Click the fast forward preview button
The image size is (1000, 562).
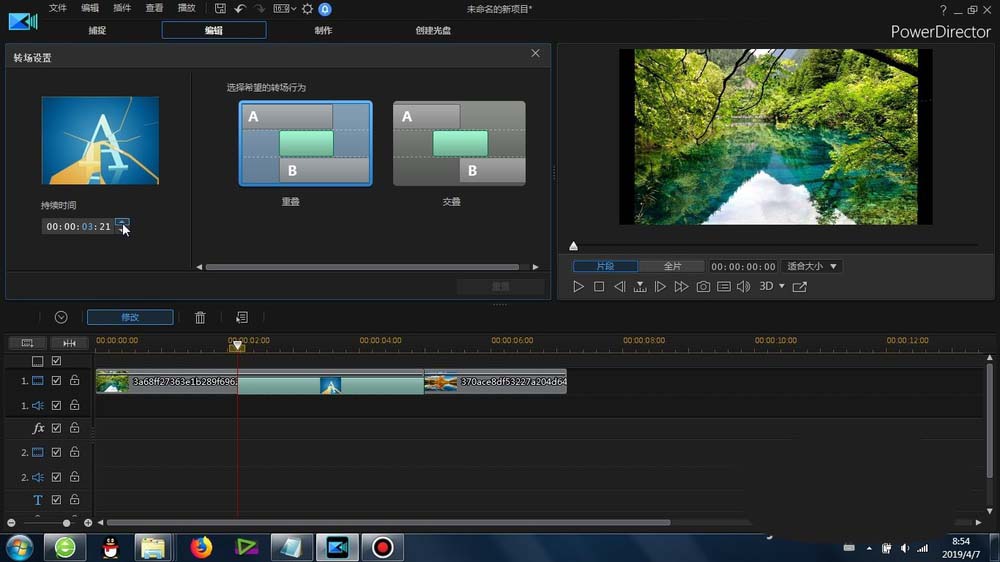(x=681, y=287)
